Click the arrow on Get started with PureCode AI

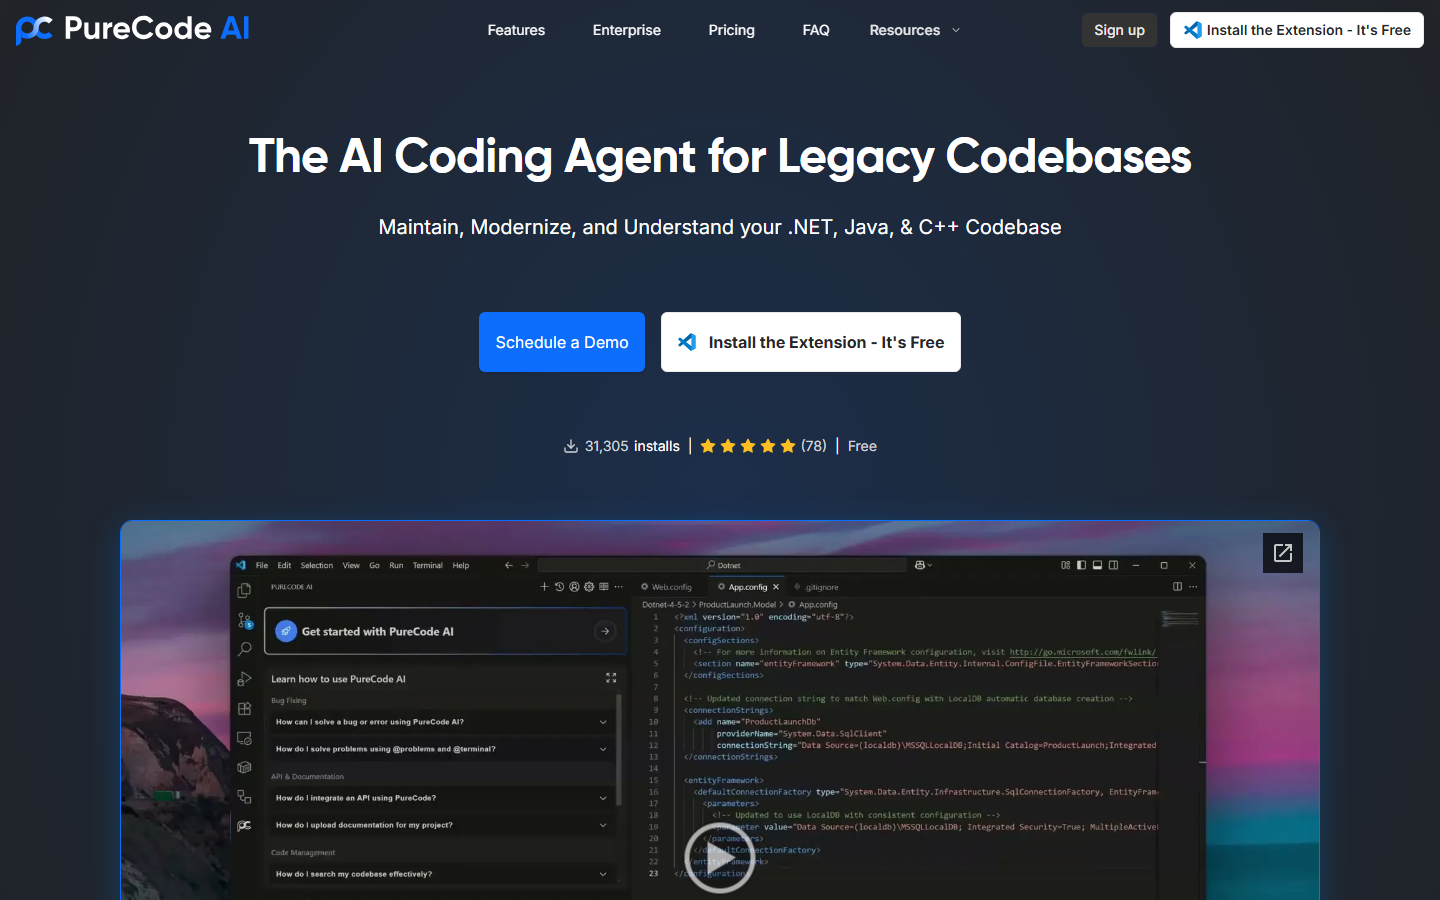pos(605,631)
